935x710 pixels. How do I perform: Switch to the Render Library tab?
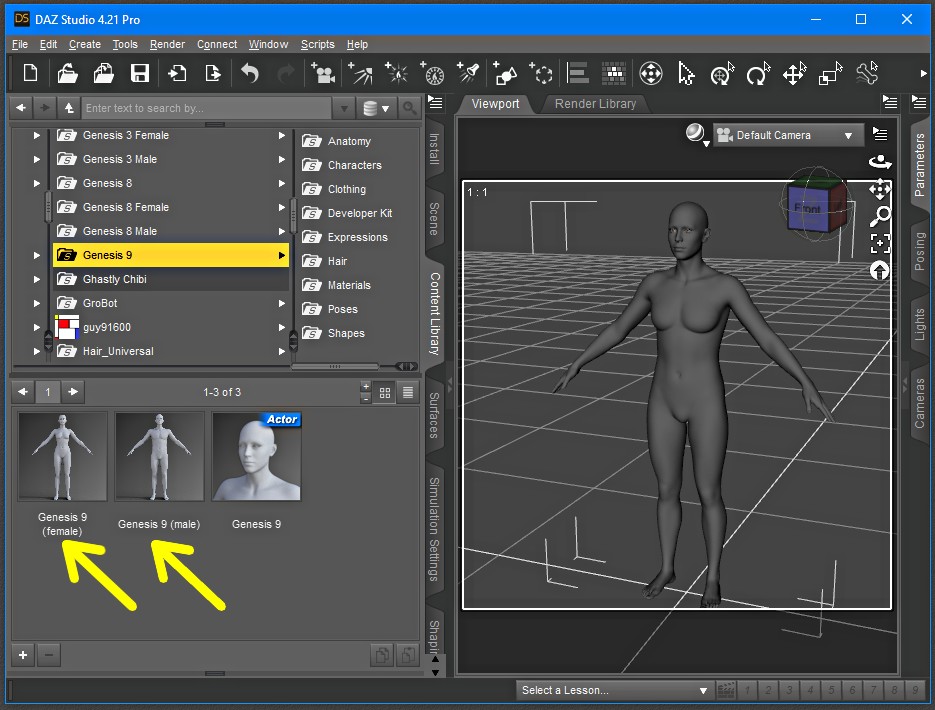pyautogui.click(x=595, y=104)
